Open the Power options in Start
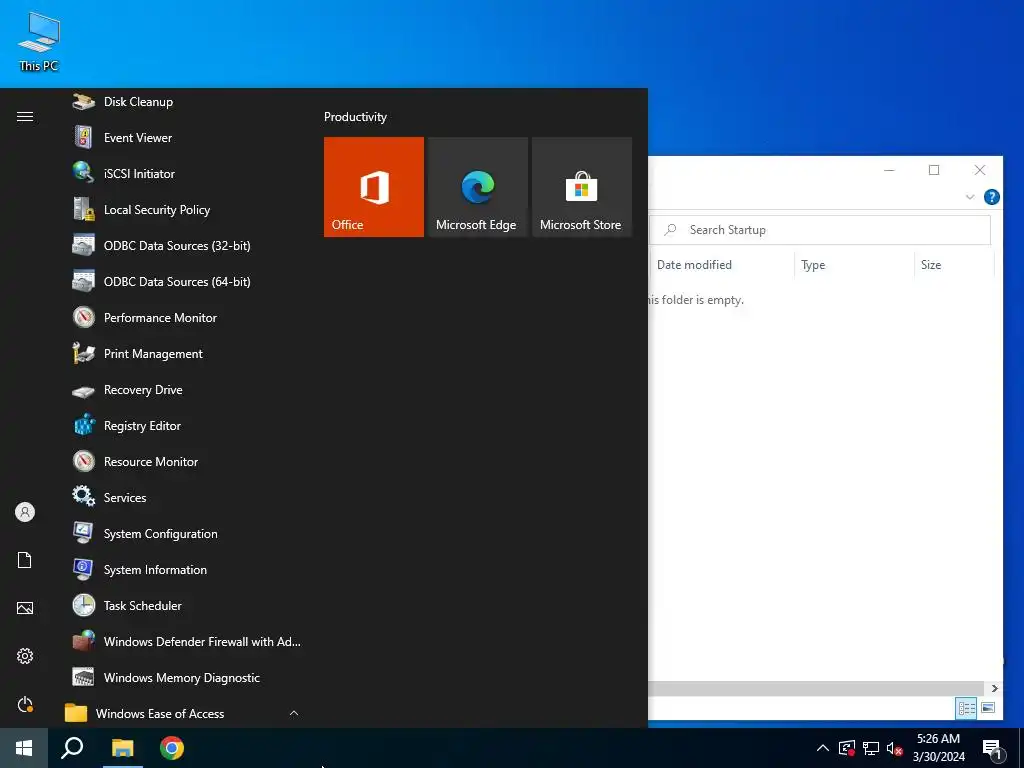1024x768 pixels. pos(25,704)
